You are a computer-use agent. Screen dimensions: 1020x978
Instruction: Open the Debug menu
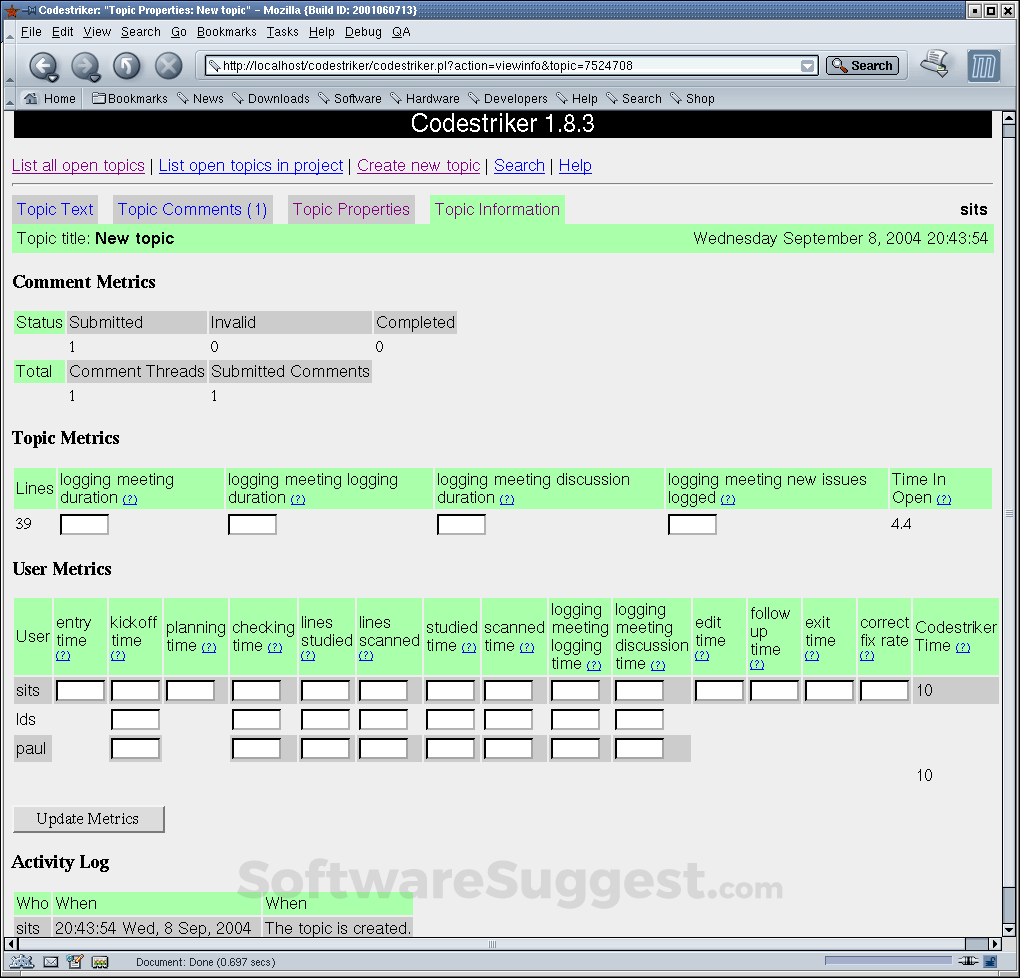tap(363, 31)
